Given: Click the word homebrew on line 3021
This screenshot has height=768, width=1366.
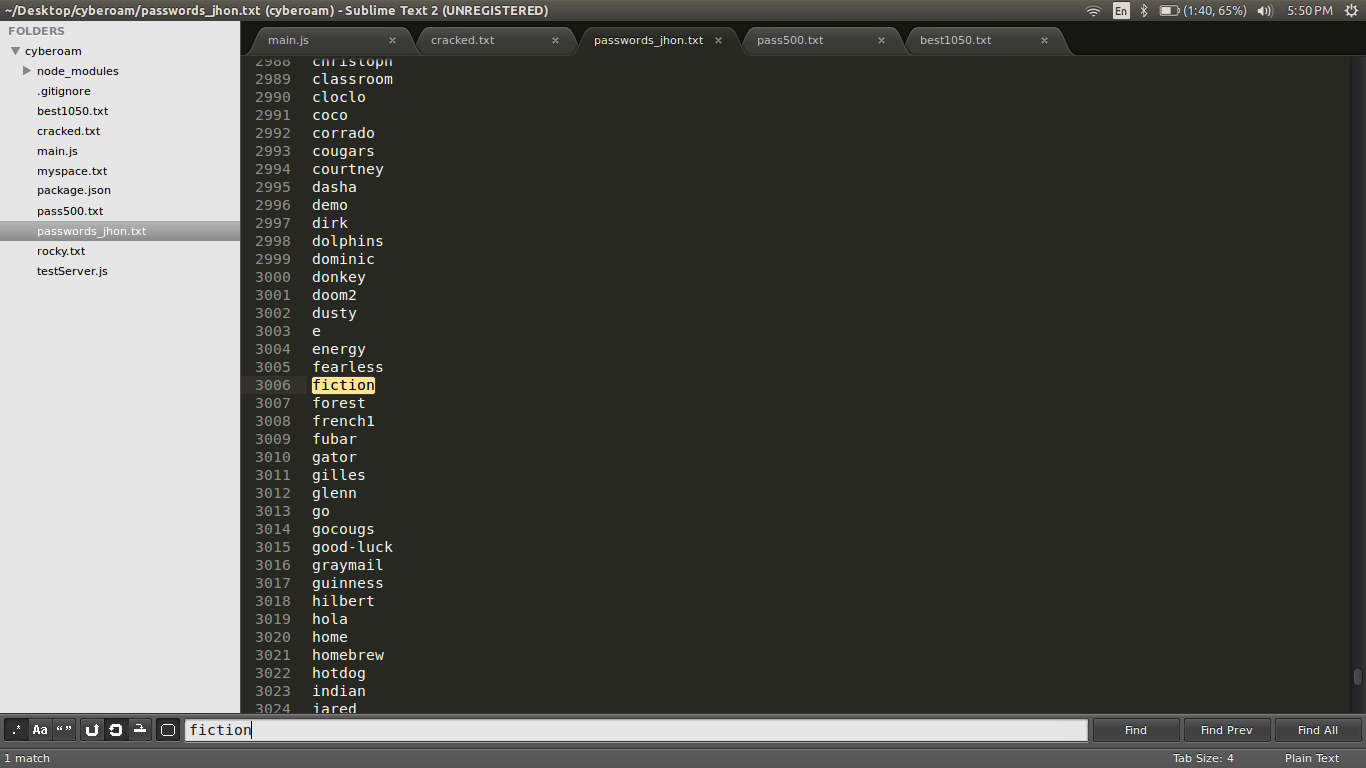Looking at the screenshot, I should tap(348, 655).
